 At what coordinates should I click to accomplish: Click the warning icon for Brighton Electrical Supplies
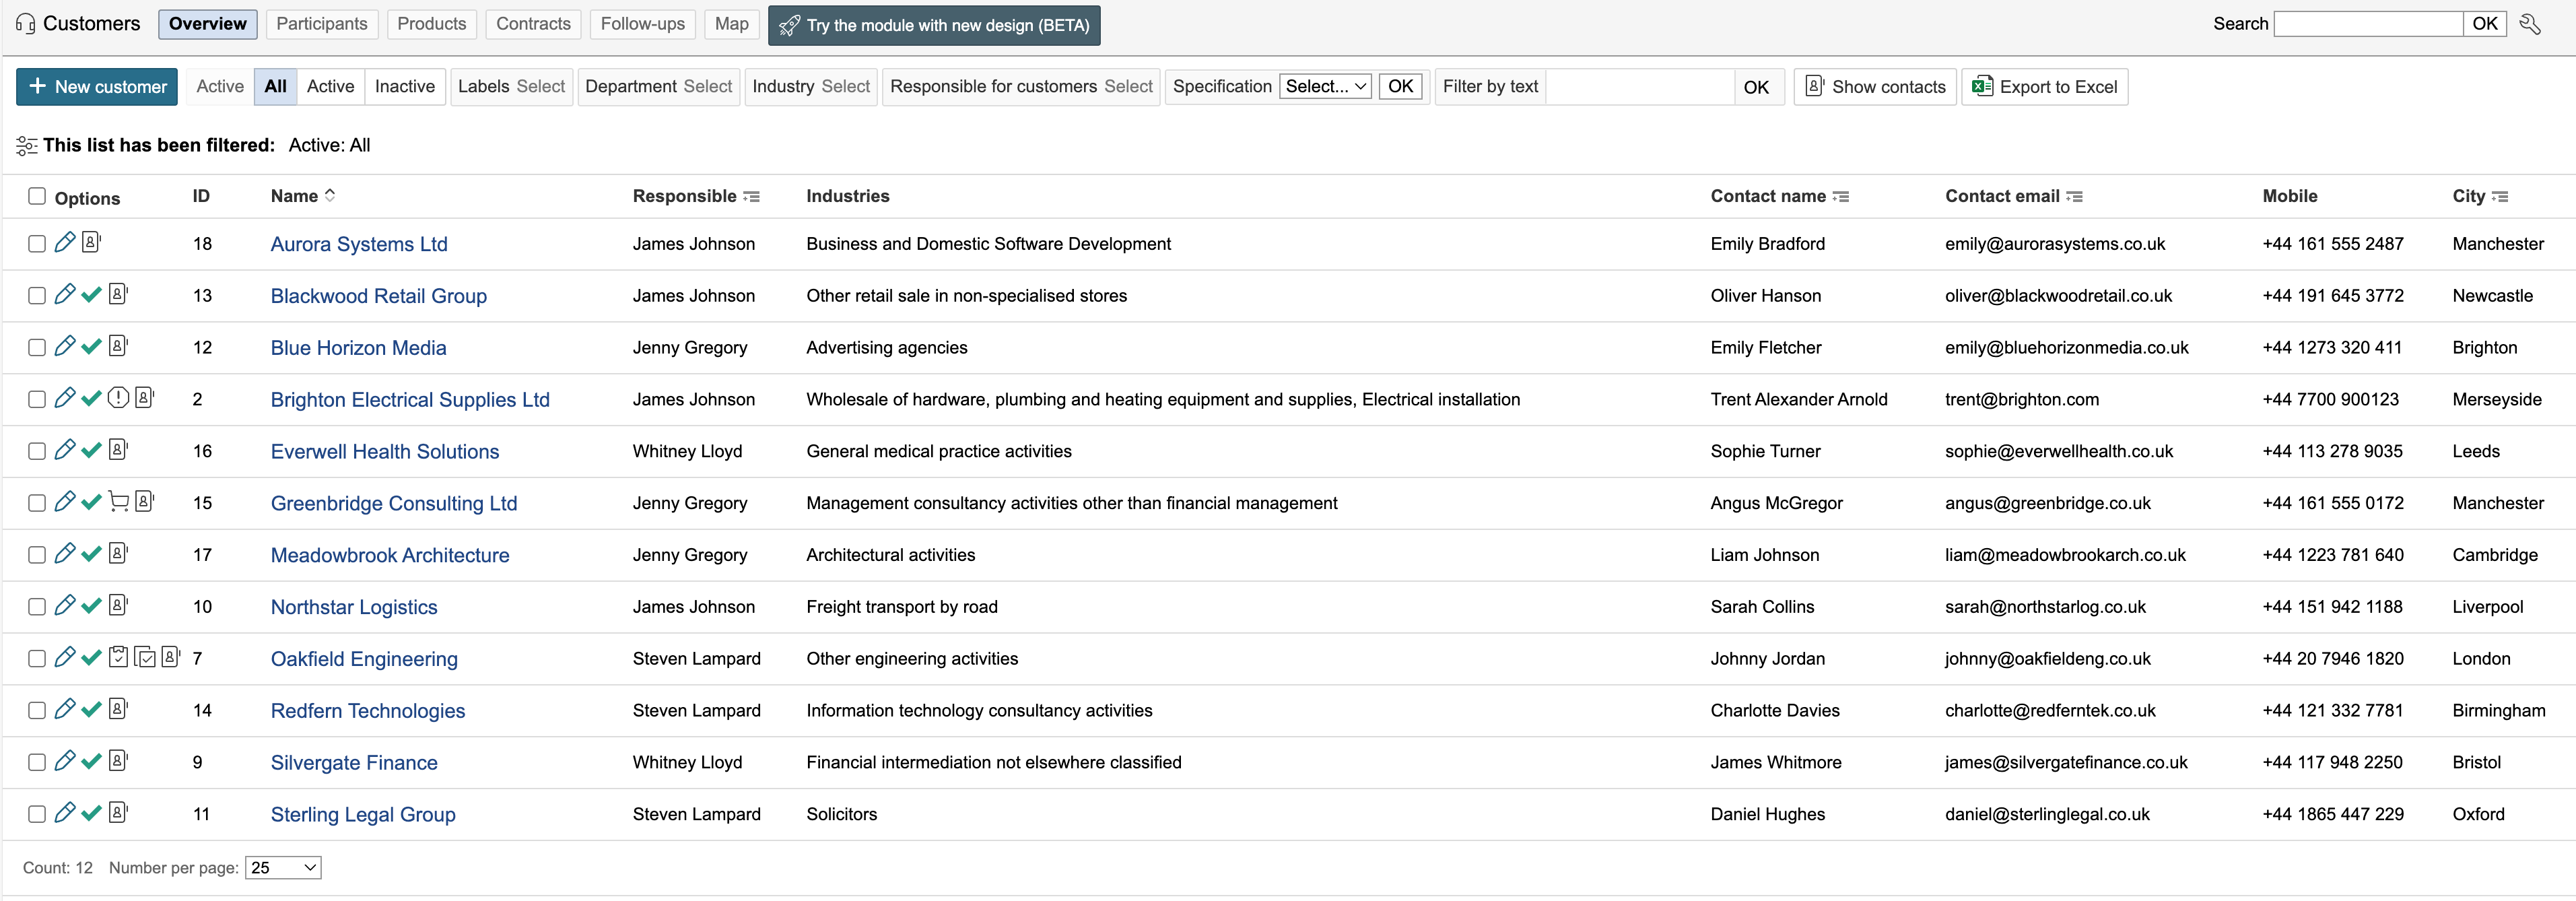[118, 398]
